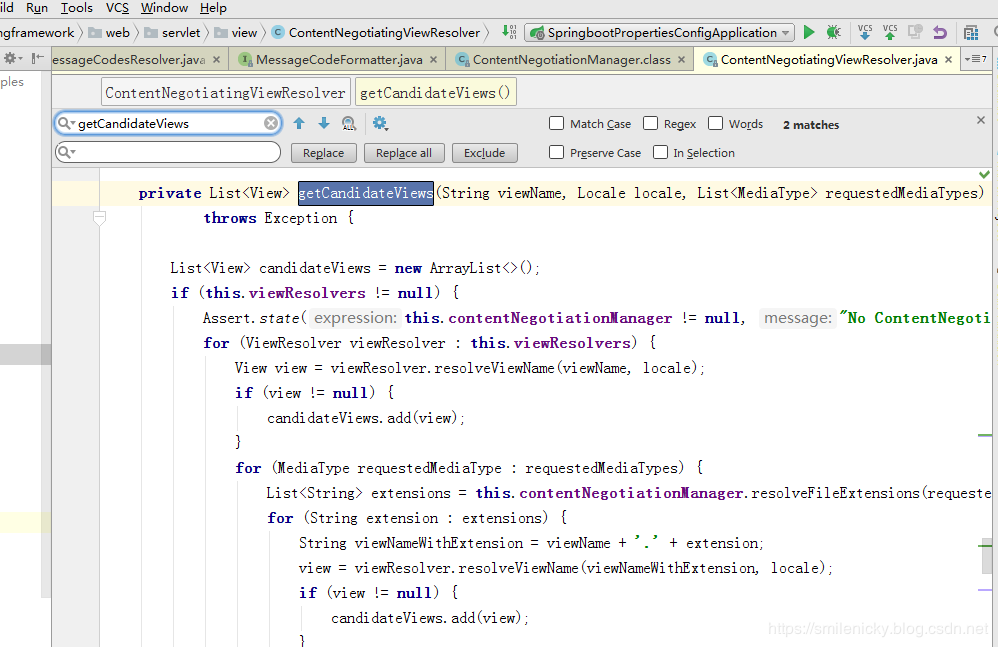
Task: Click the find all occurrences icon
Action: [348, 123]
